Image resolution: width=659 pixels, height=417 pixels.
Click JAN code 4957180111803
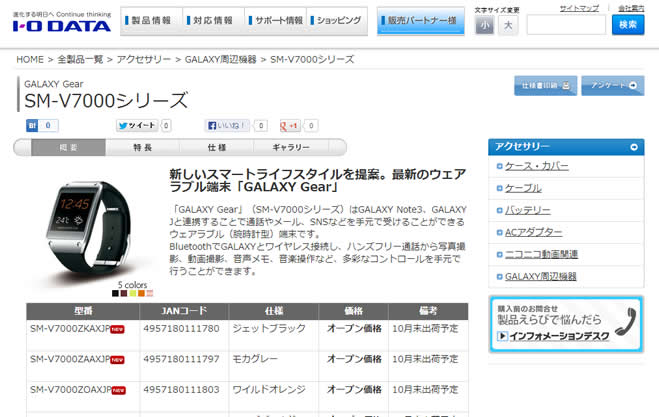(x=181, y=390)
